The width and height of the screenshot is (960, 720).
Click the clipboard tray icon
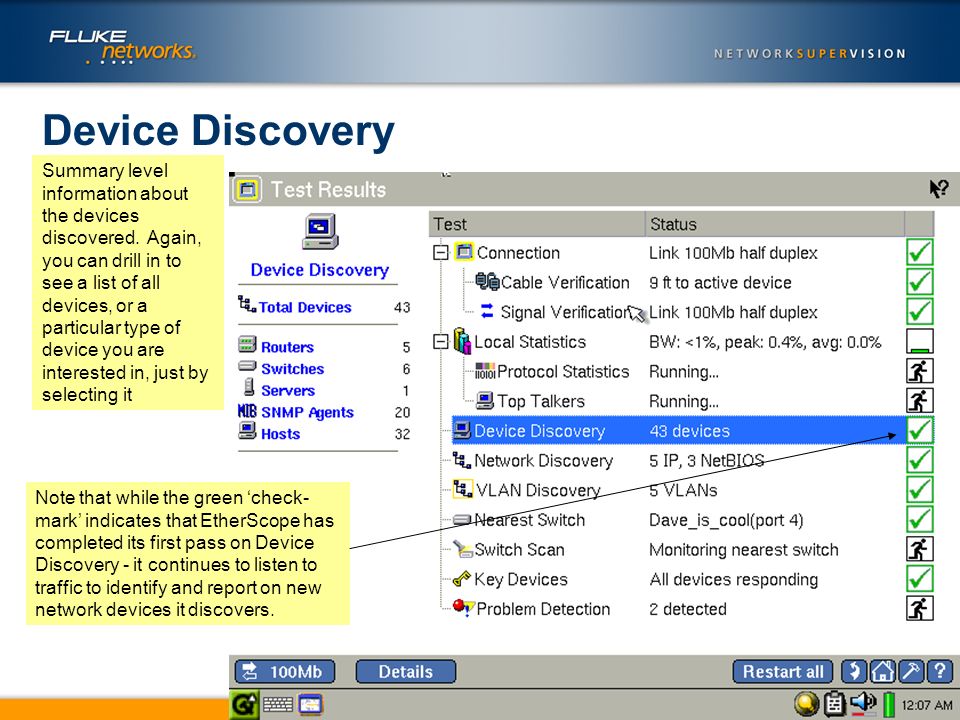click(x=834, y=704)
